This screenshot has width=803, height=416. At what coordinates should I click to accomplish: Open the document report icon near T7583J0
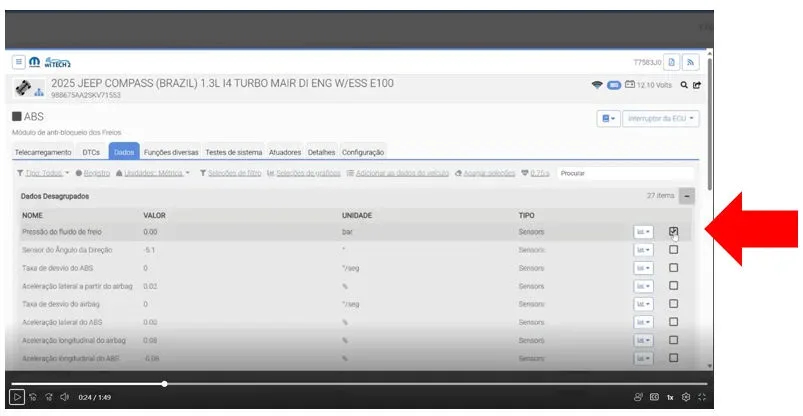(671, 63)
